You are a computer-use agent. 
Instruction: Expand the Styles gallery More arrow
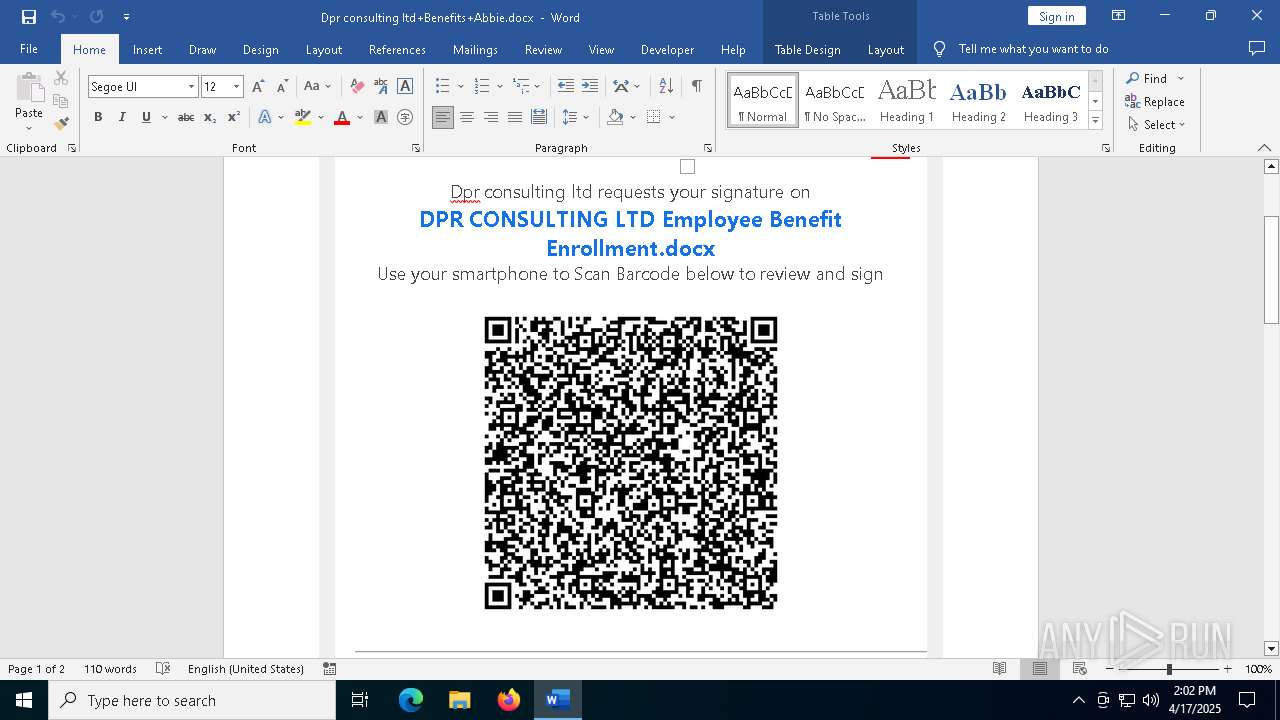point(1095,120)
